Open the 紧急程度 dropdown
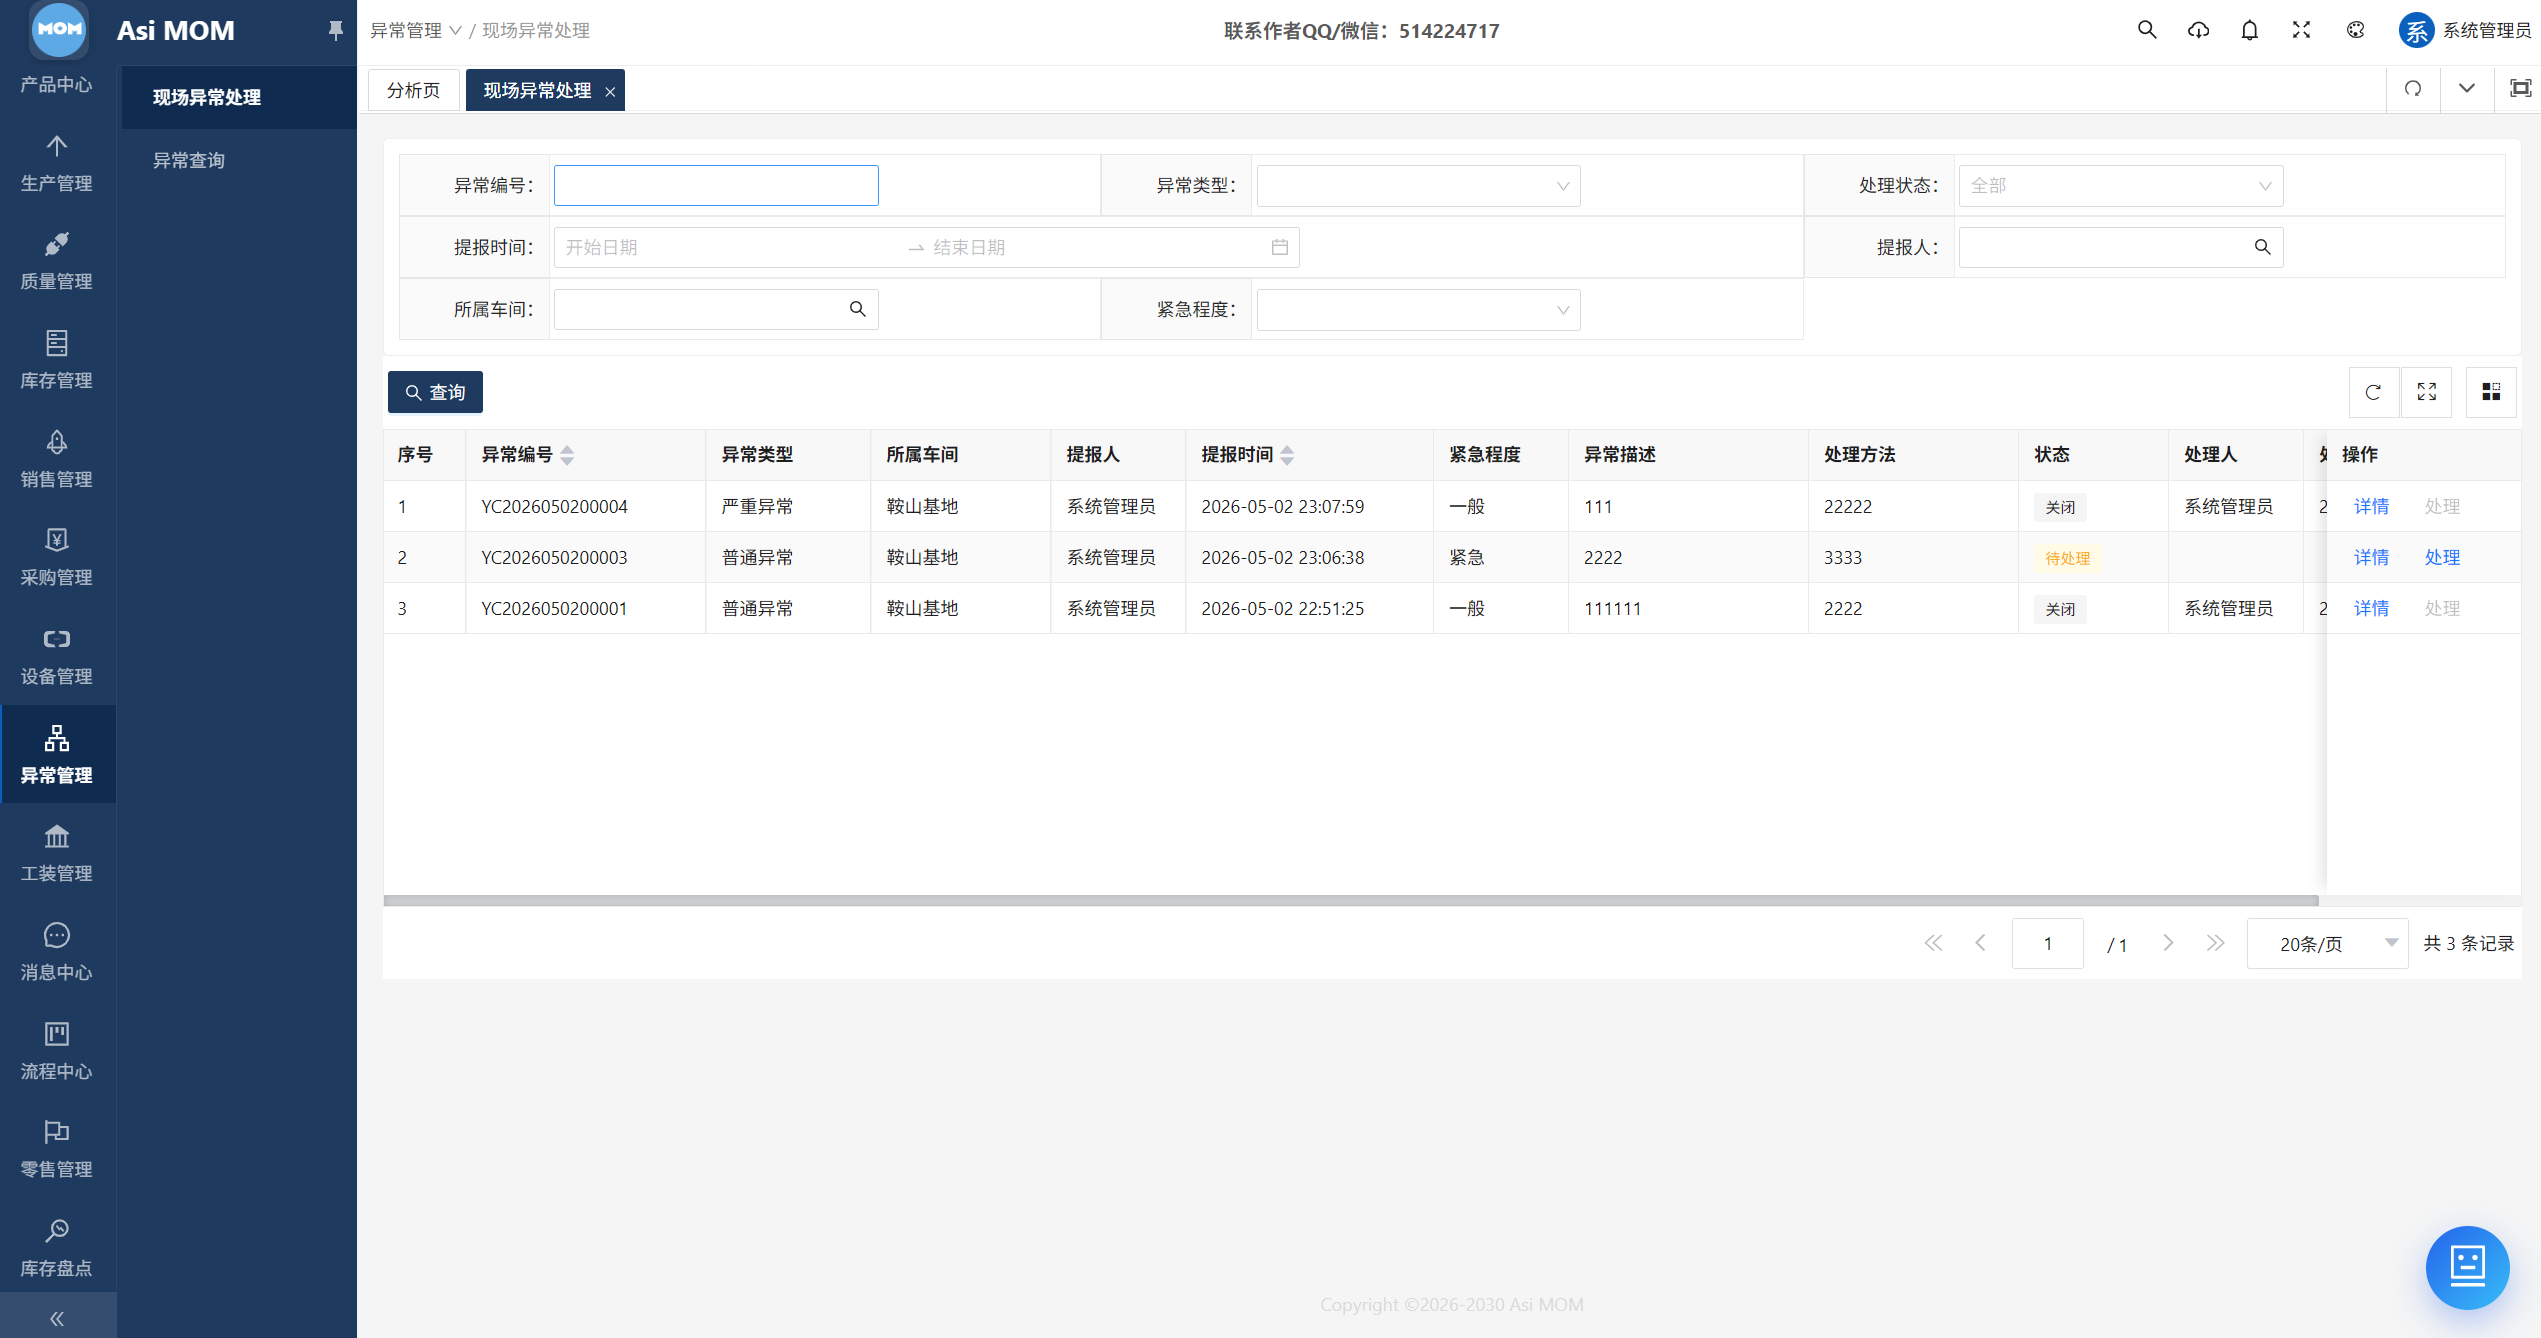Screen dimensions: 2541x1338 [x=1418, y=310]
